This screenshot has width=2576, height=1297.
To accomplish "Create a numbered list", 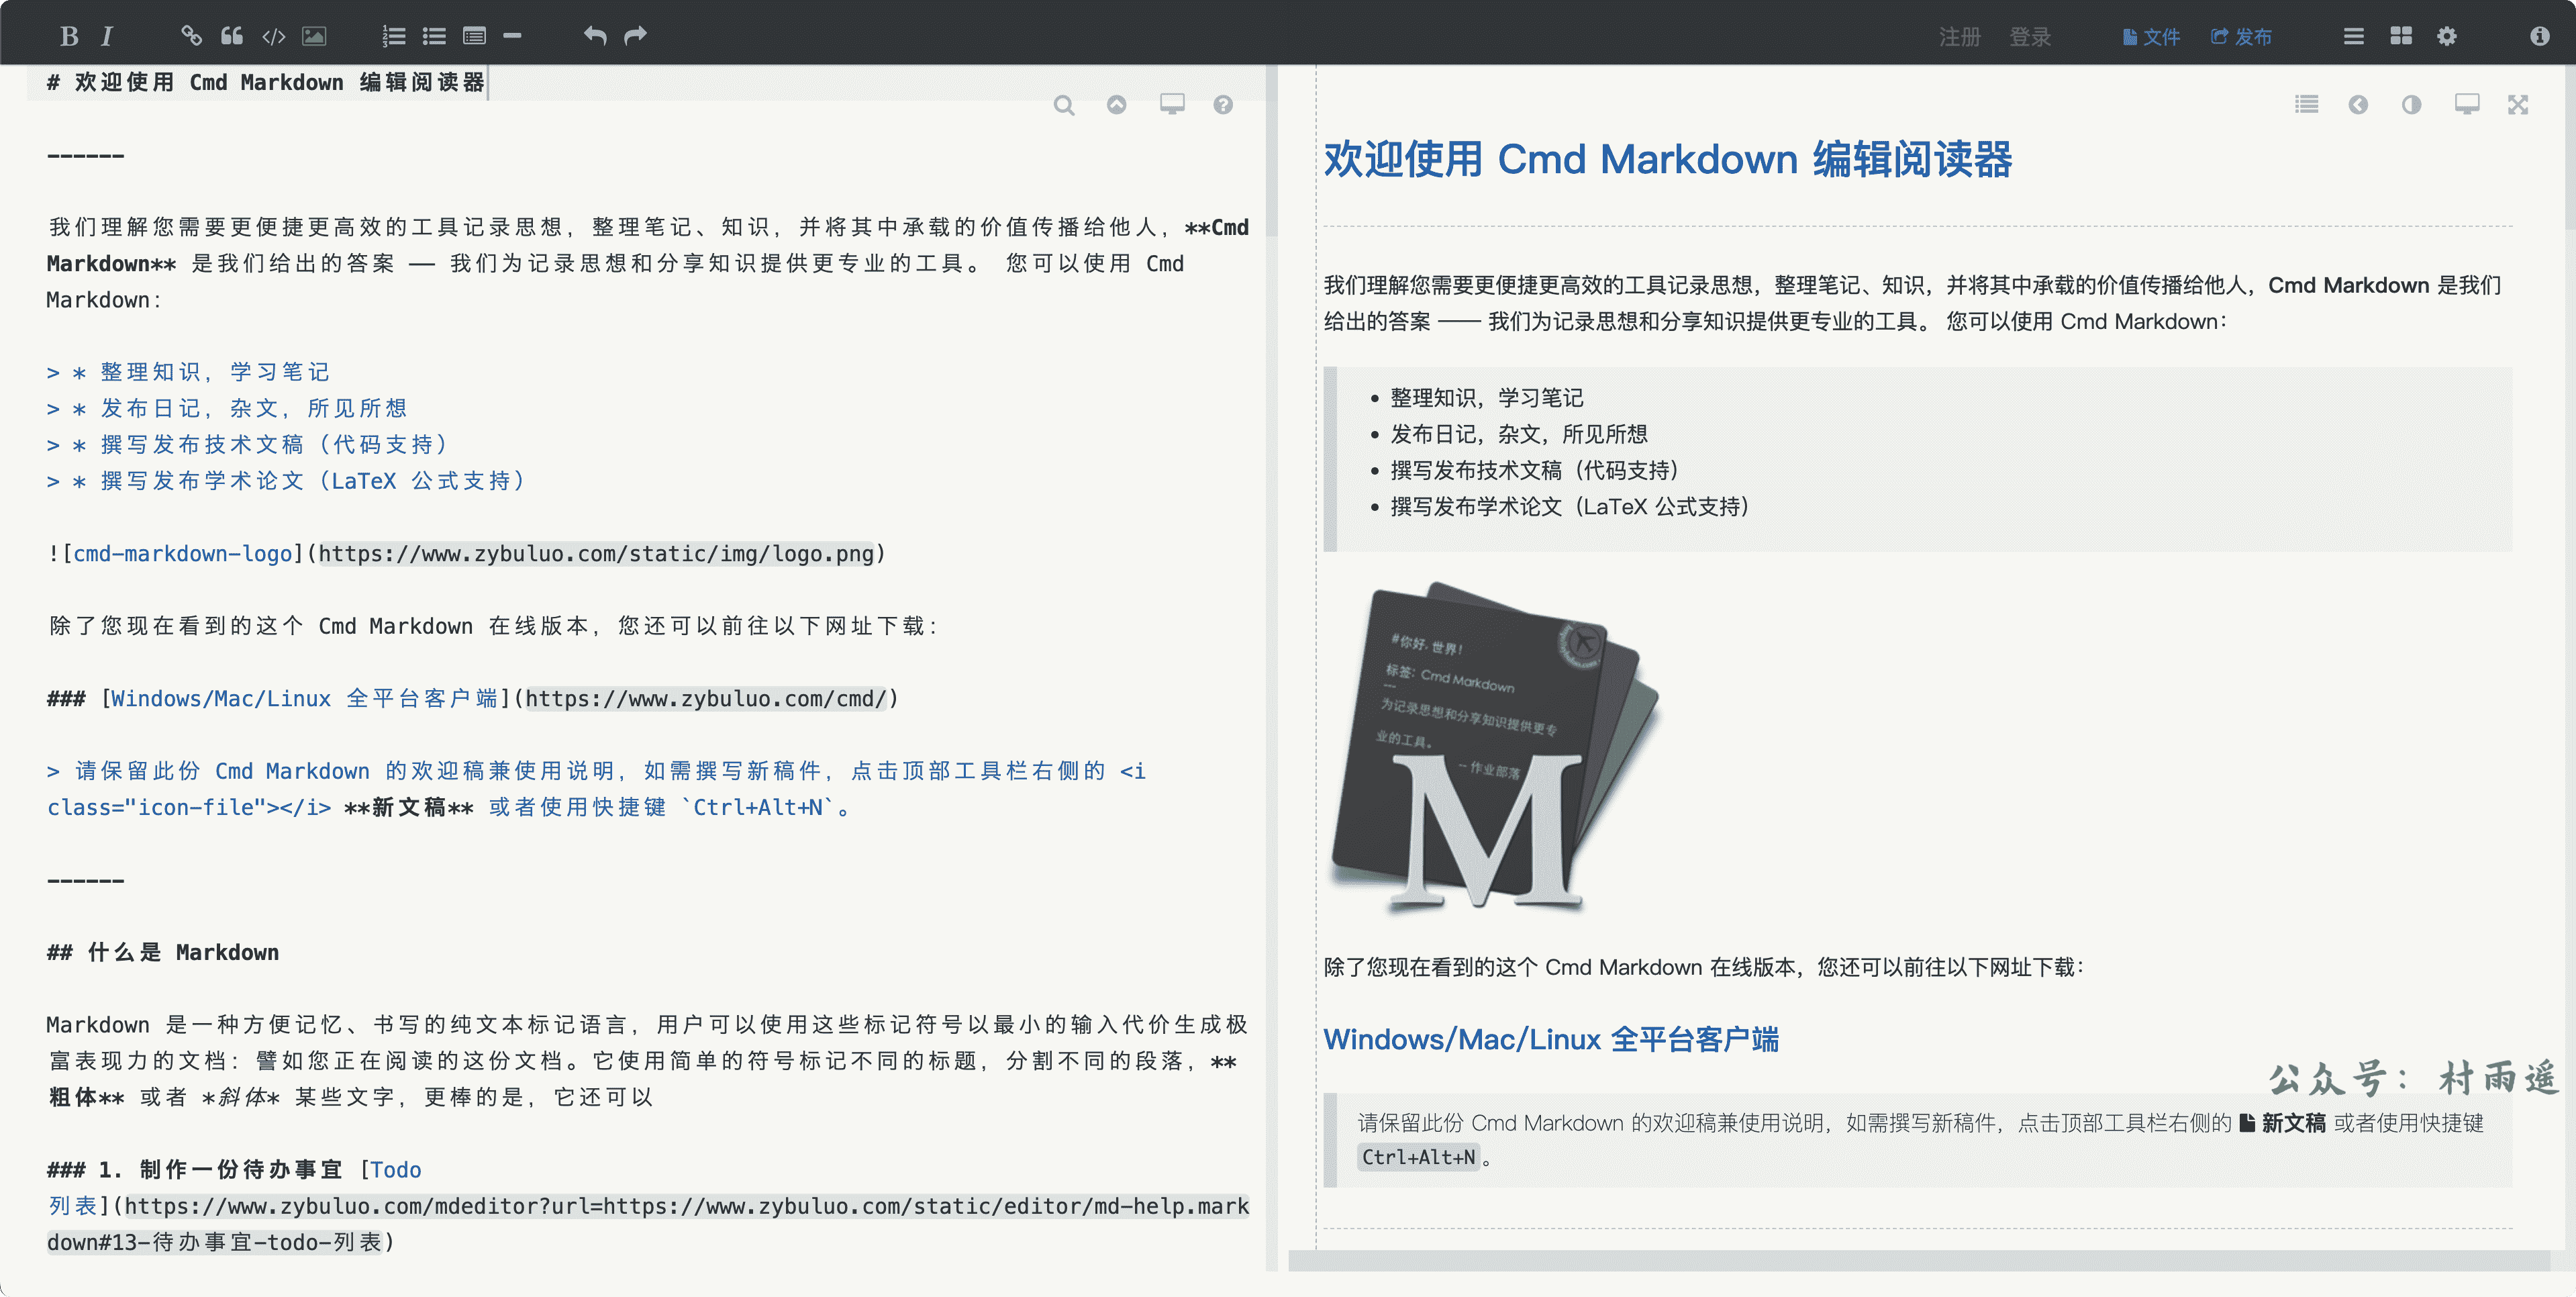I will pos(394,37).
